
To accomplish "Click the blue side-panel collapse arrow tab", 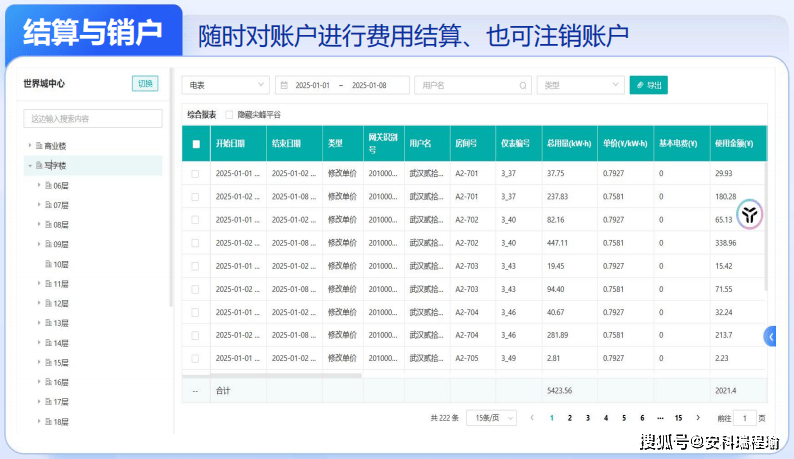I will 770,336.
